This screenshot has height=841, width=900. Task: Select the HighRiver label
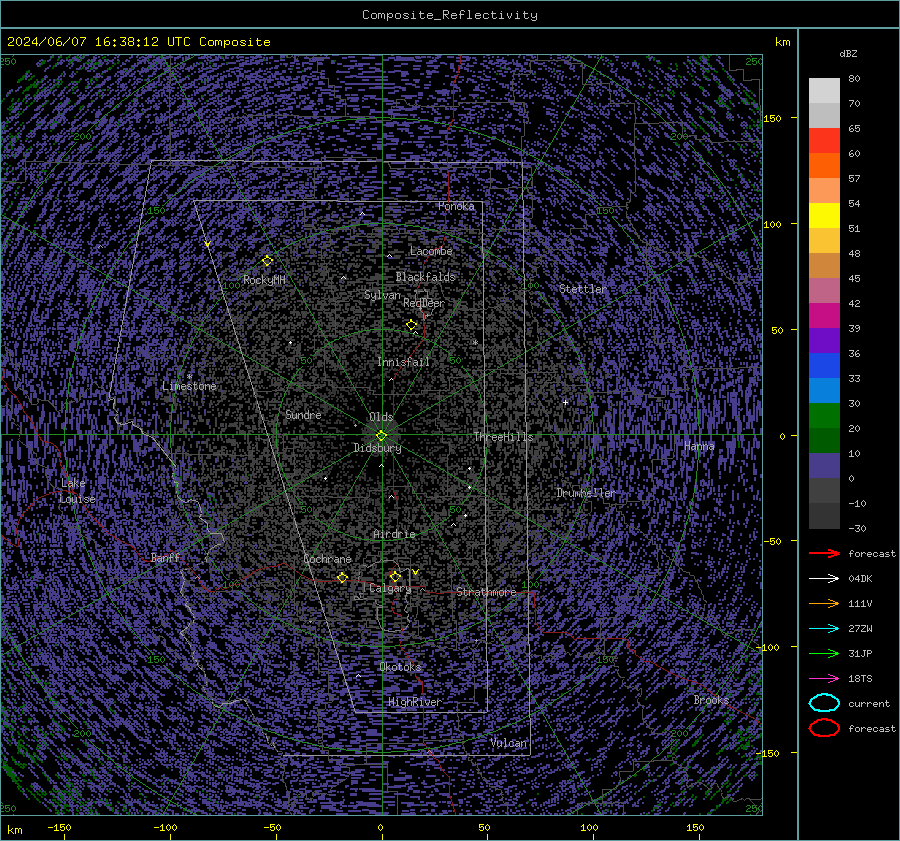414,702
